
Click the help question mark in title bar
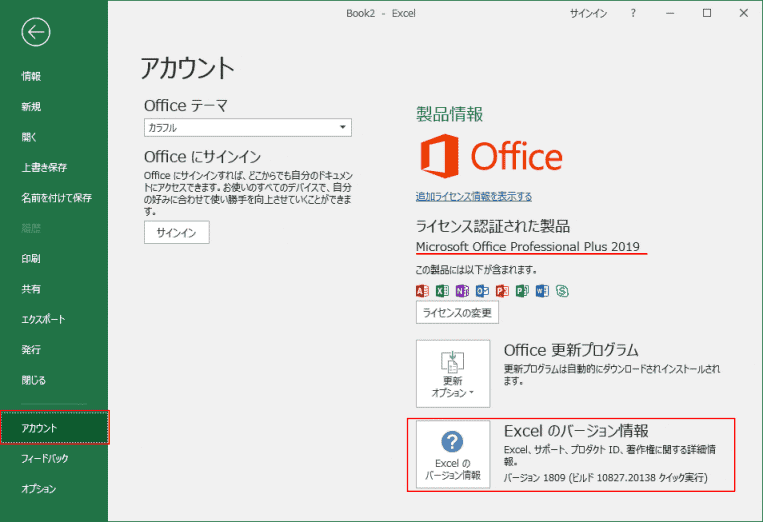click(x=633, y=13)
